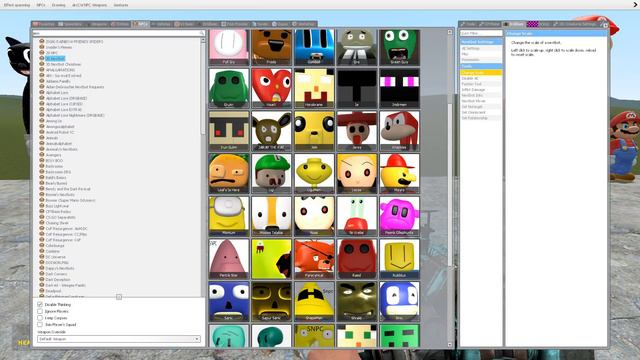Toggle the Disable Thinking checkbox
Screen dimensions: 640x360
tap(40, 304)
